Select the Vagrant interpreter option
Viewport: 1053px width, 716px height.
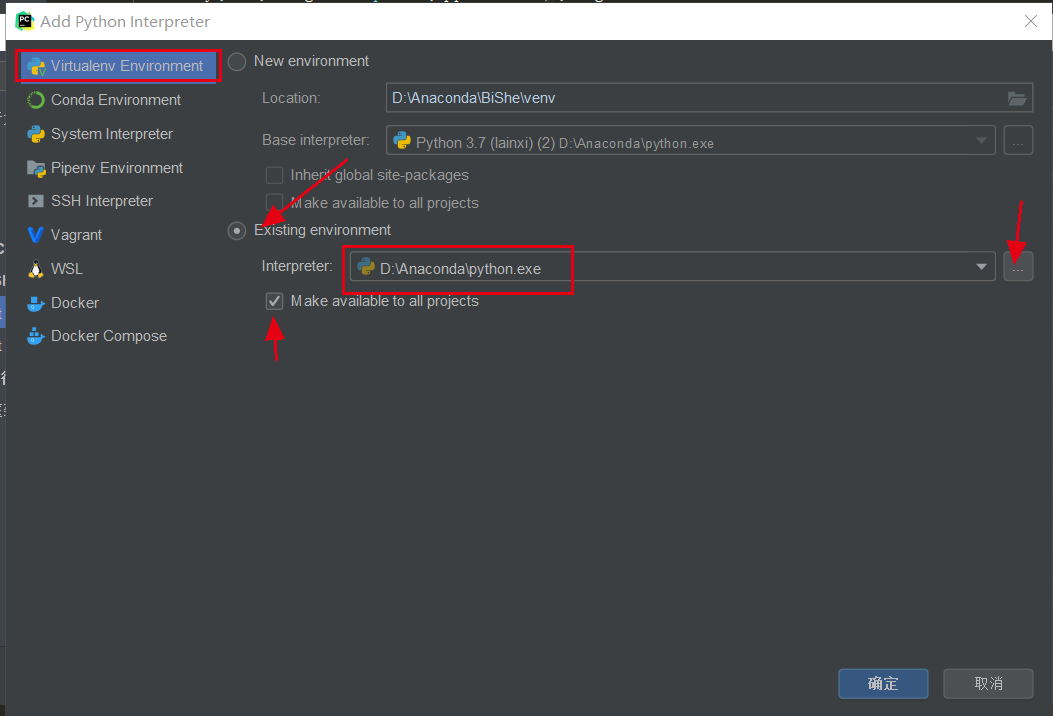click(73, 234)
